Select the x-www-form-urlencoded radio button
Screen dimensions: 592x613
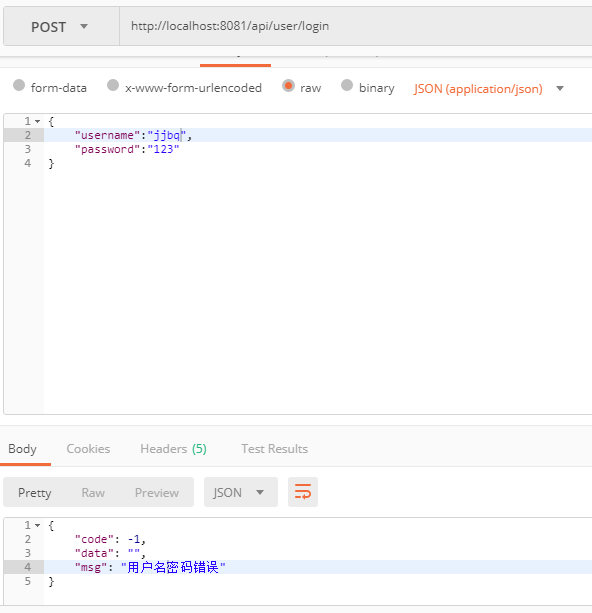pyautogui.click(x=113, y=85)
